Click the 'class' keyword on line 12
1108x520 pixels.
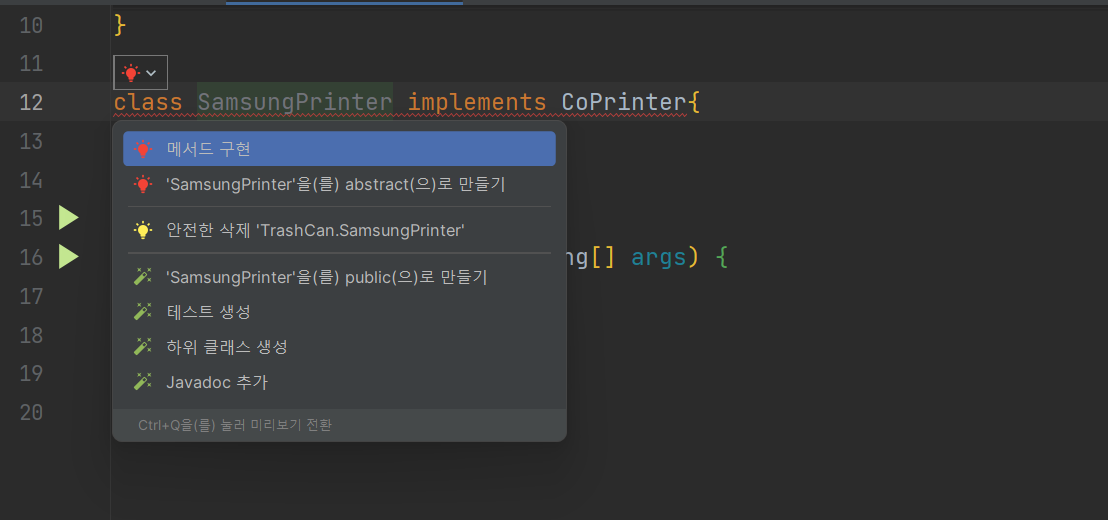(148, 102)
